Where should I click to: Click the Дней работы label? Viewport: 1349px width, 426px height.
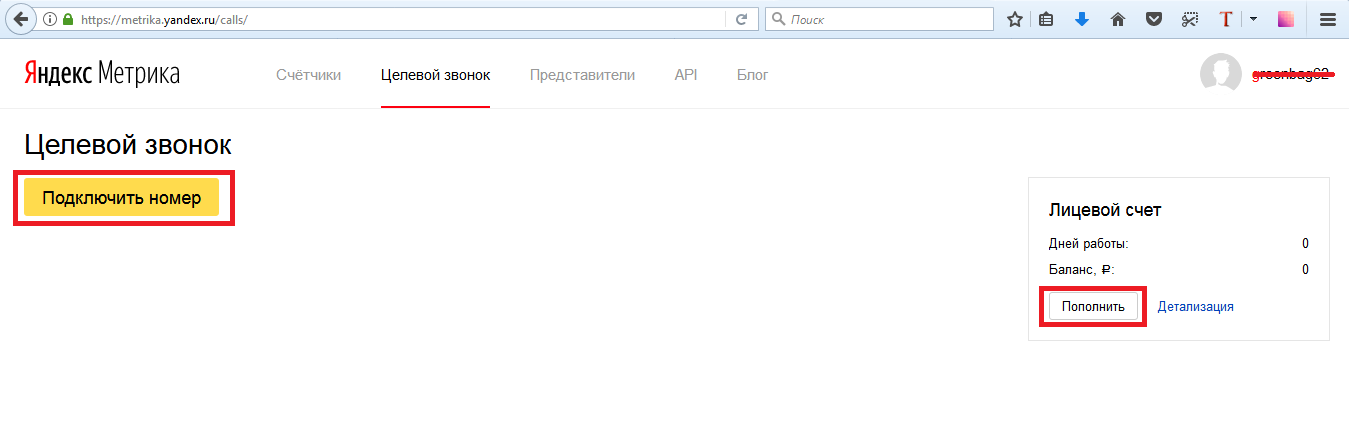click(1089, 244)
